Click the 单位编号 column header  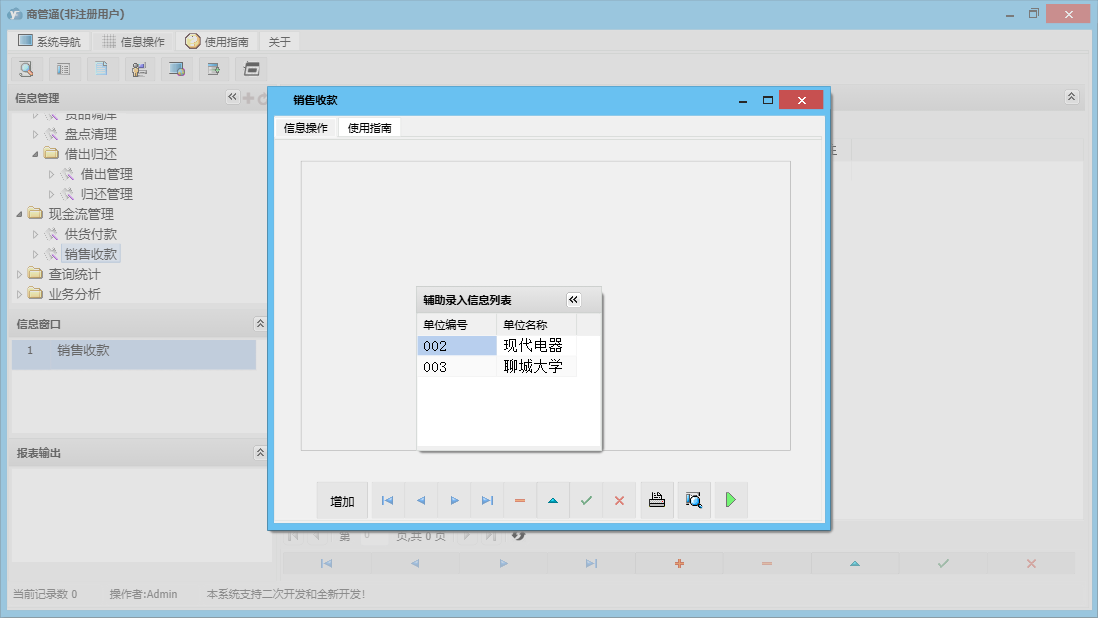457,325
